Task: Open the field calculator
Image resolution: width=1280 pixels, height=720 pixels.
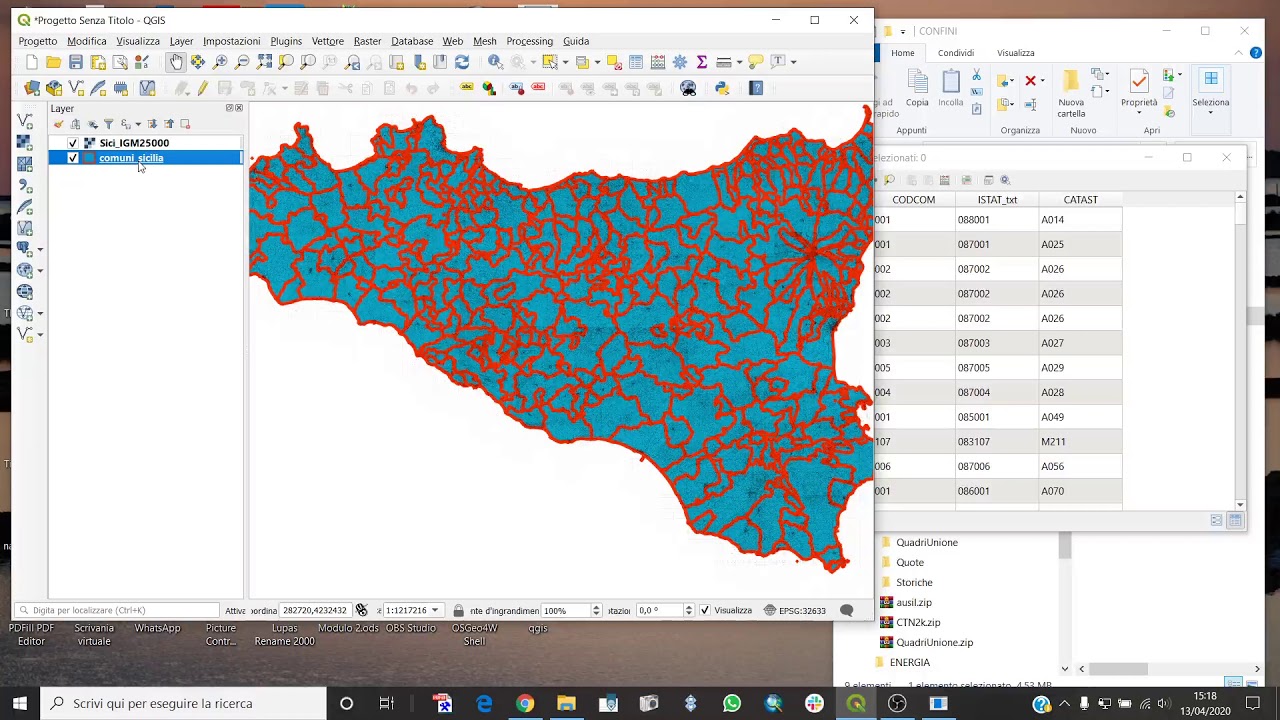Action: (x=658, y=62)
